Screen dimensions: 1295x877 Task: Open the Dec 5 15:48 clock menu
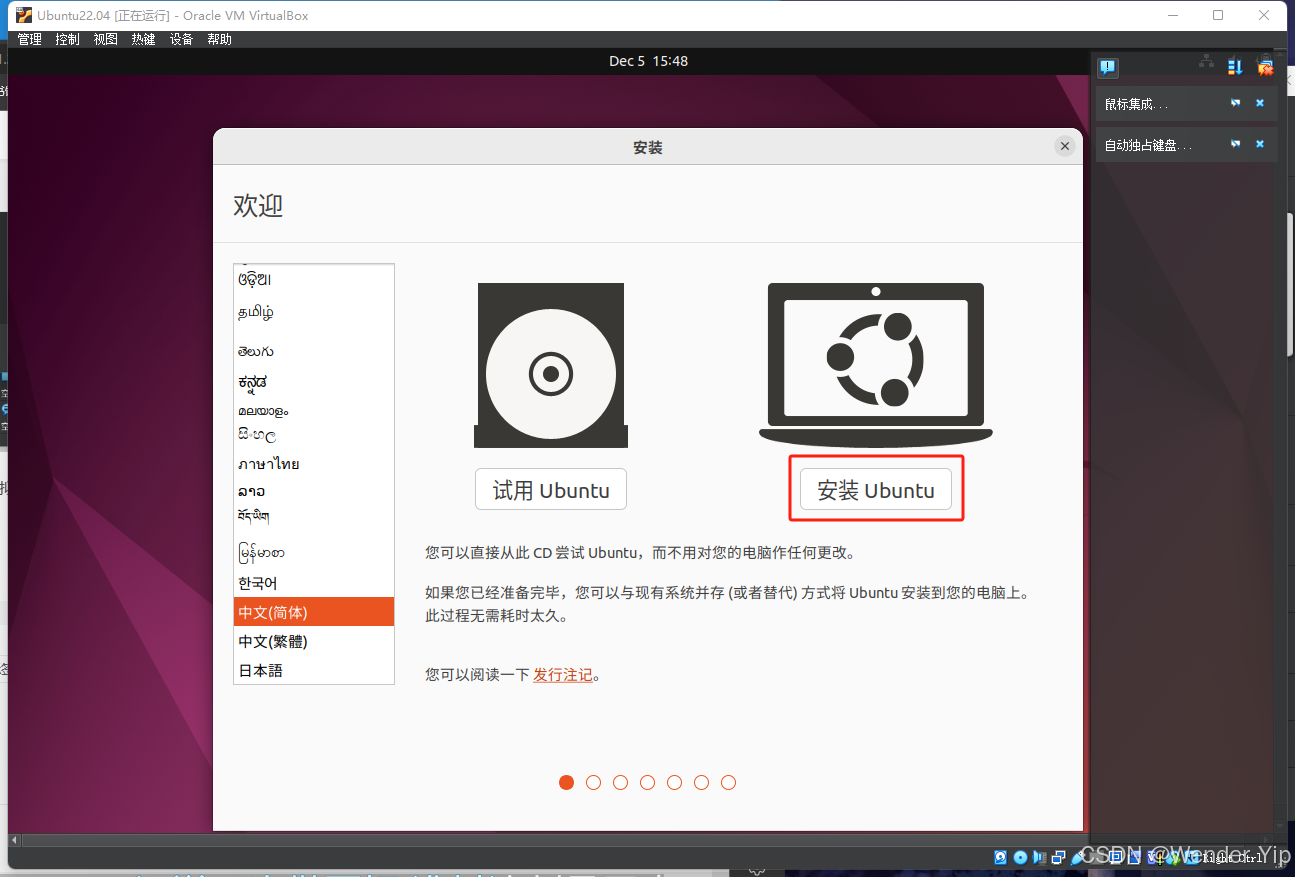tap(648, 61)
